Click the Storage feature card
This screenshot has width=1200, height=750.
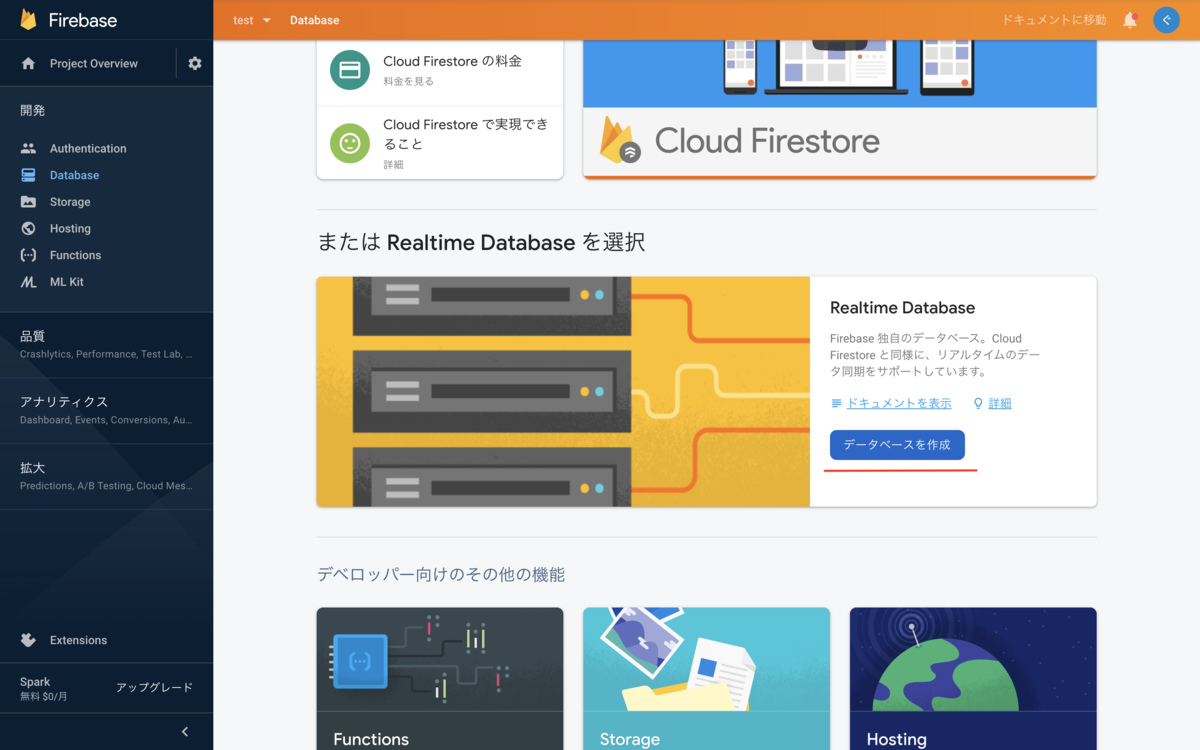(706, 679)
